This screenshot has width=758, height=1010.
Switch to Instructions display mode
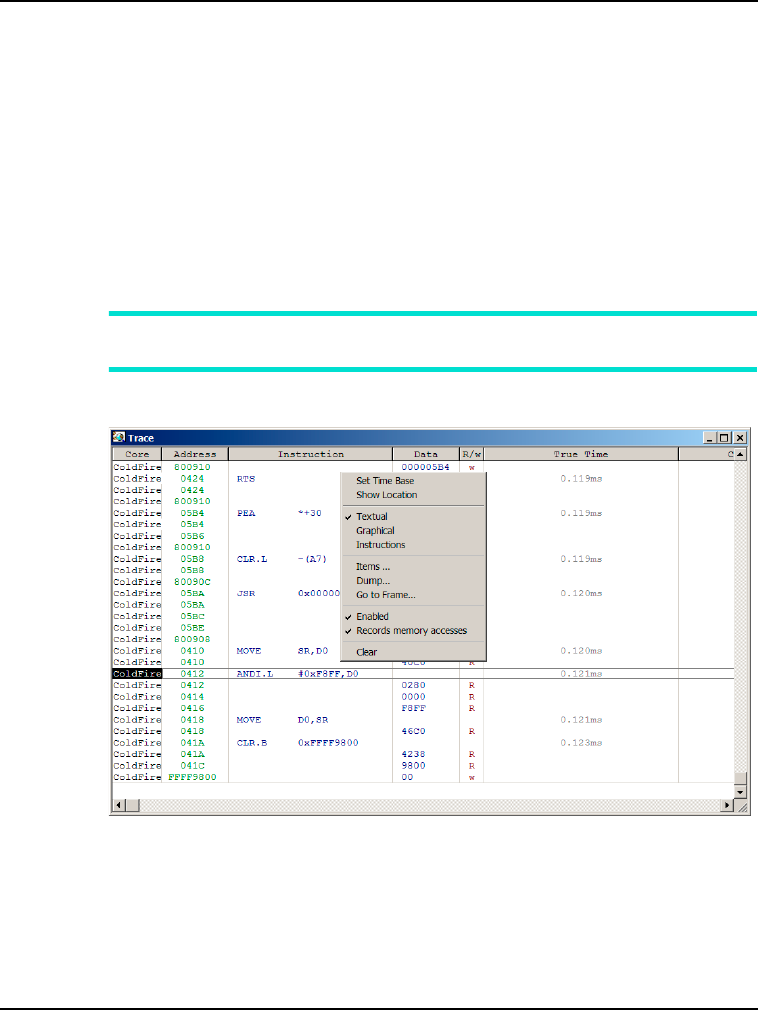[381, 545]
